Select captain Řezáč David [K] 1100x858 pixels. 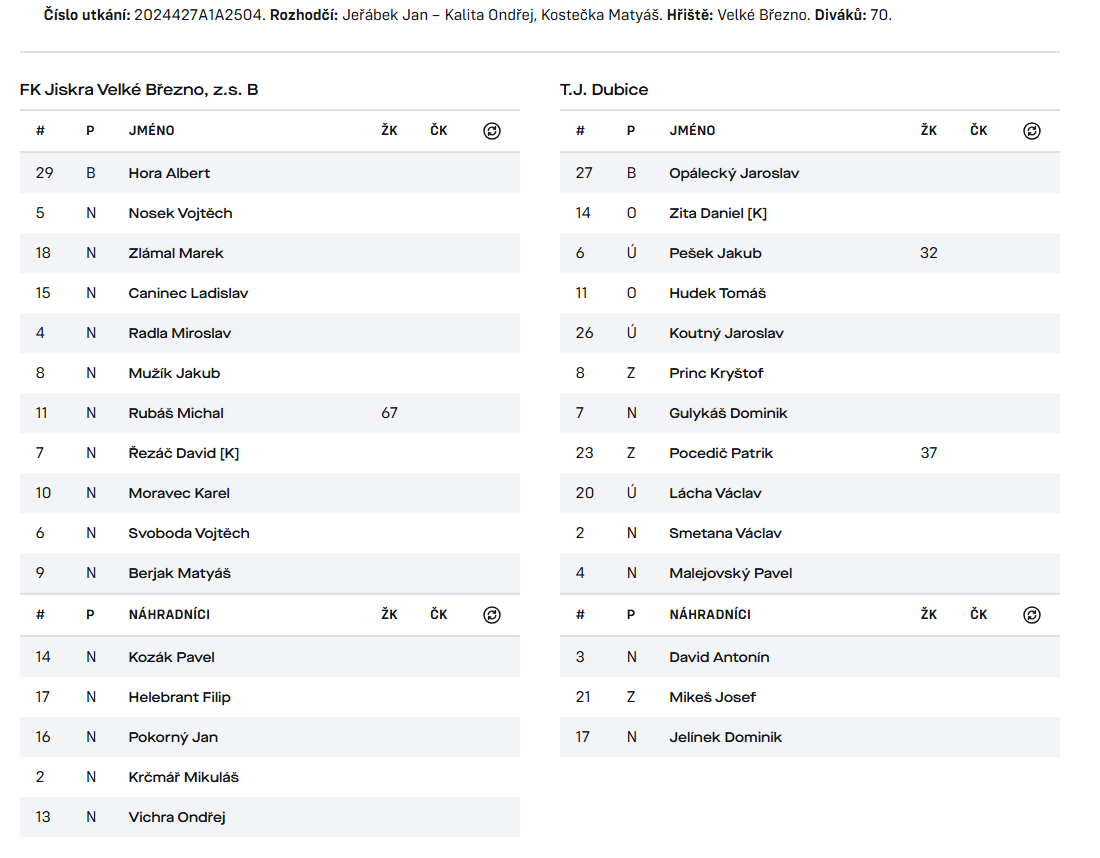(184, 453)
